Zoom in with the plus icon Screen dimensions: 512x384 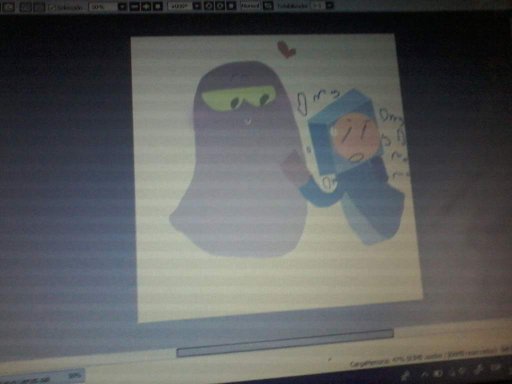point(146,6)
